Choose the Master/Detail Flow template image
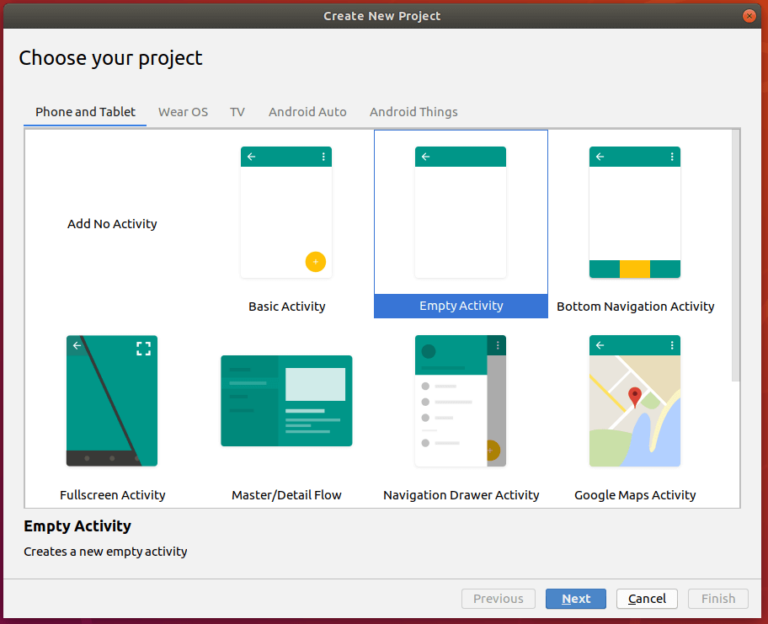Screen dimensions: 768x624 pos(287,401)
